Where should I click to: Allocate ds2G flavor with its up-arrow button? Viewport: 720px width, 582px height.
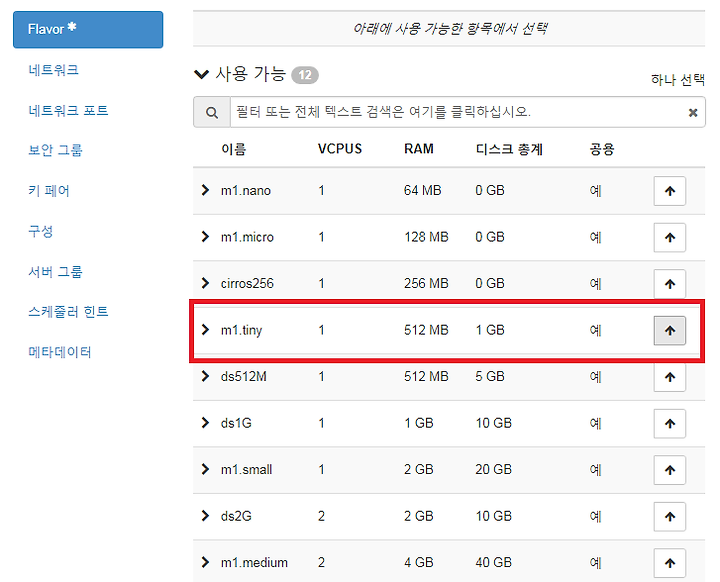pos(669,517)
